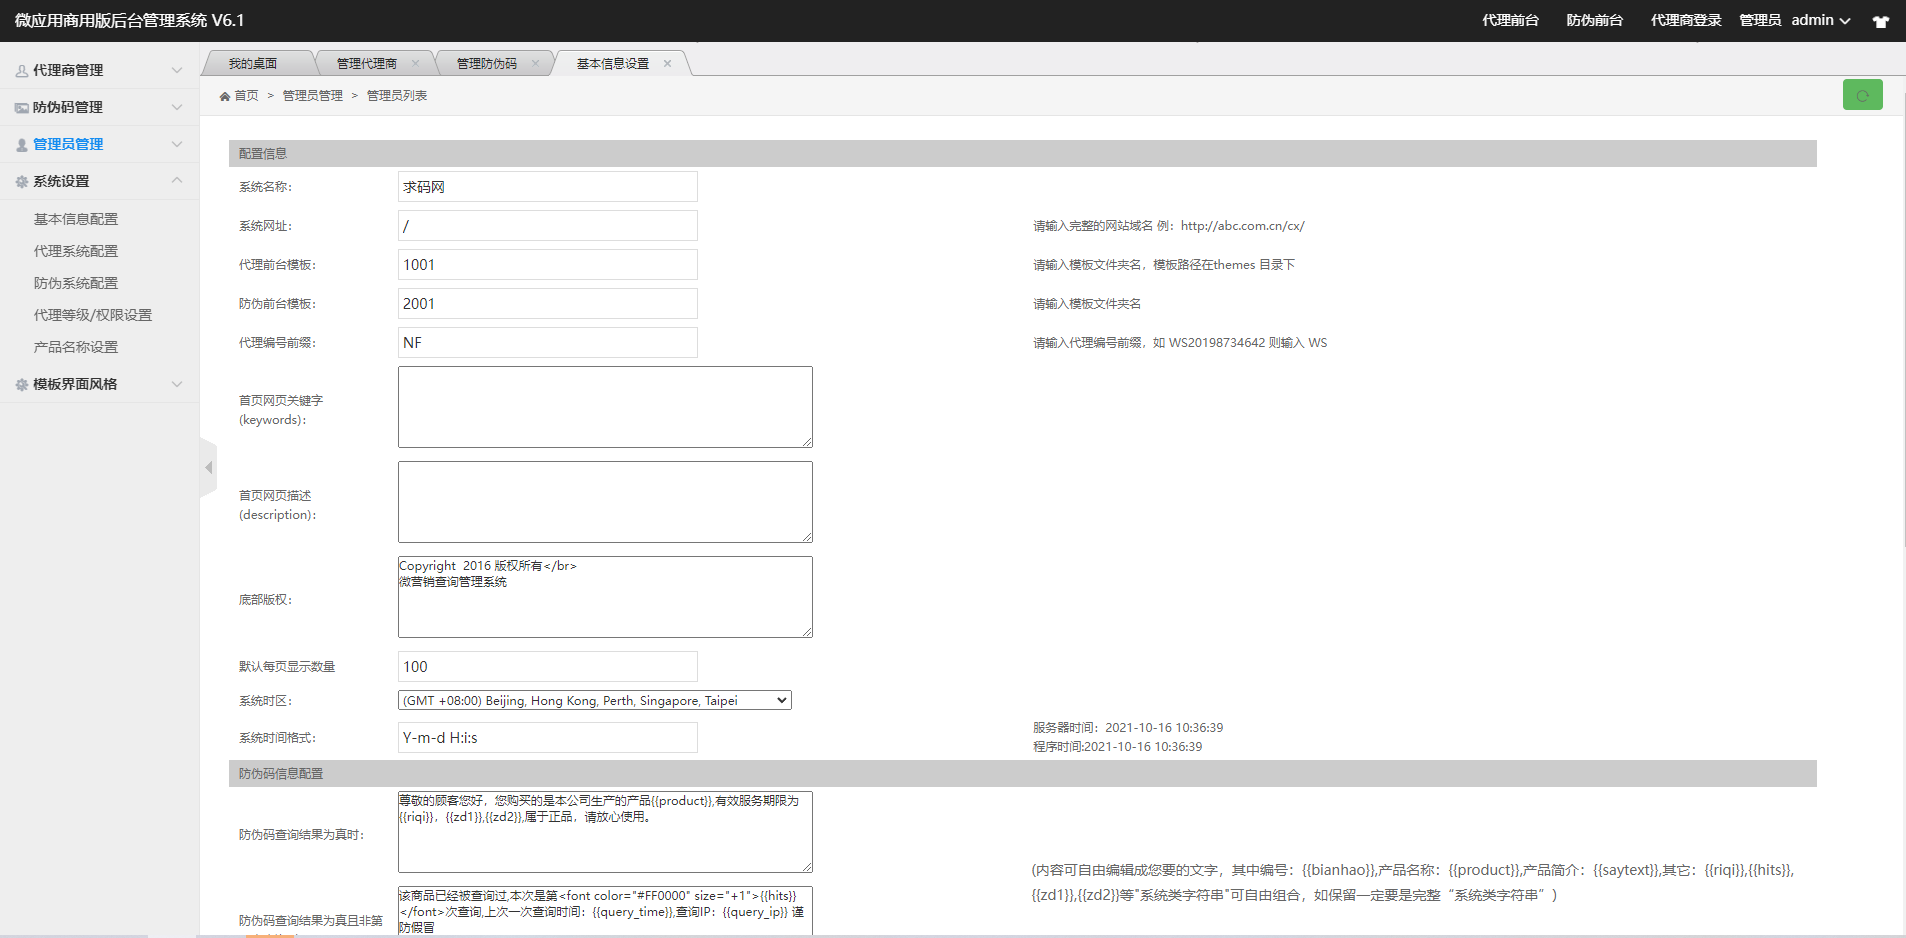Close the 管理防伪码 tab
This screenshot has width=1906, height=938.
pos(535,63)
